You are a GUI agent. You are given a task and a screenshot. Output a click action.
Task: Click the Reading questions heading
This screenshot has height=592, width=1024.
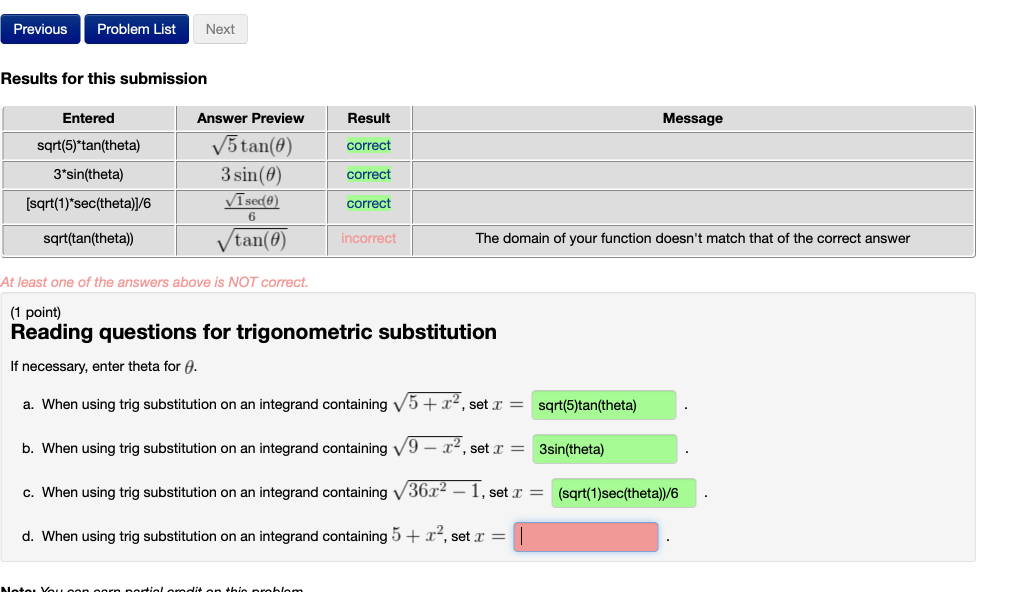251,331
